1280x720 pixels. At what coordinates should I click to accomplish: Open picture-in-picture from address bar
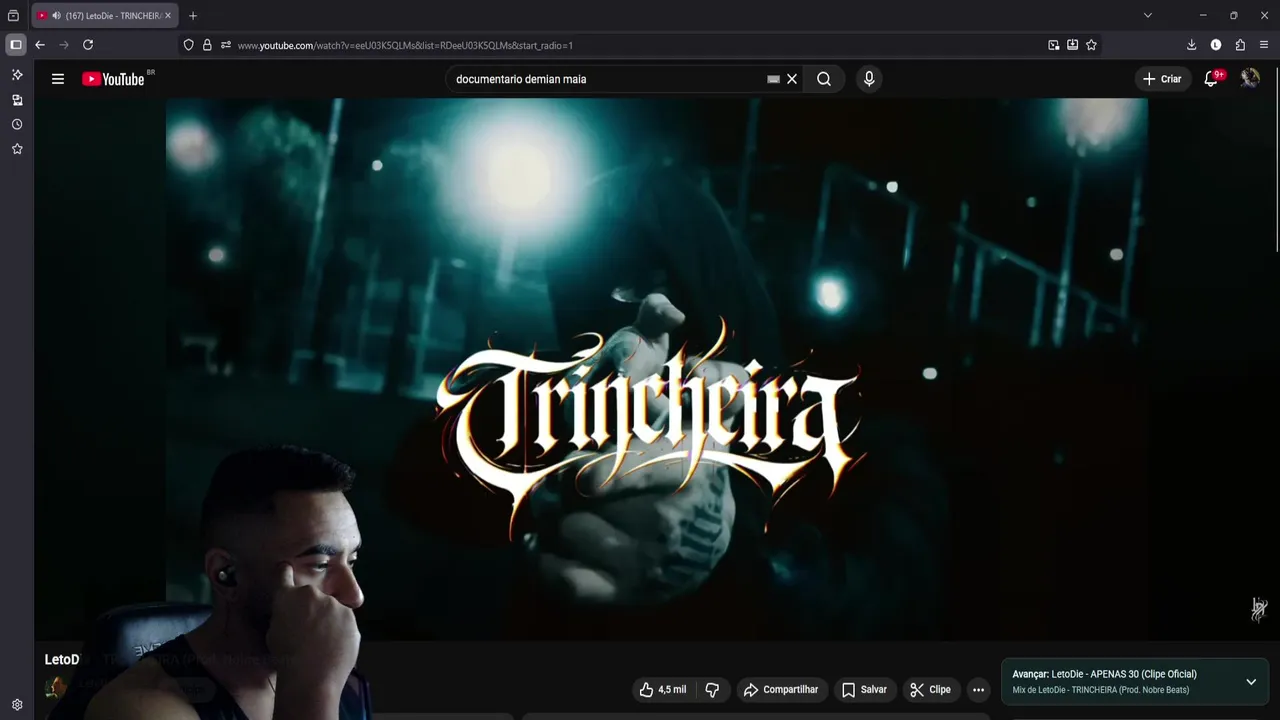click(x=1053, y=45)
